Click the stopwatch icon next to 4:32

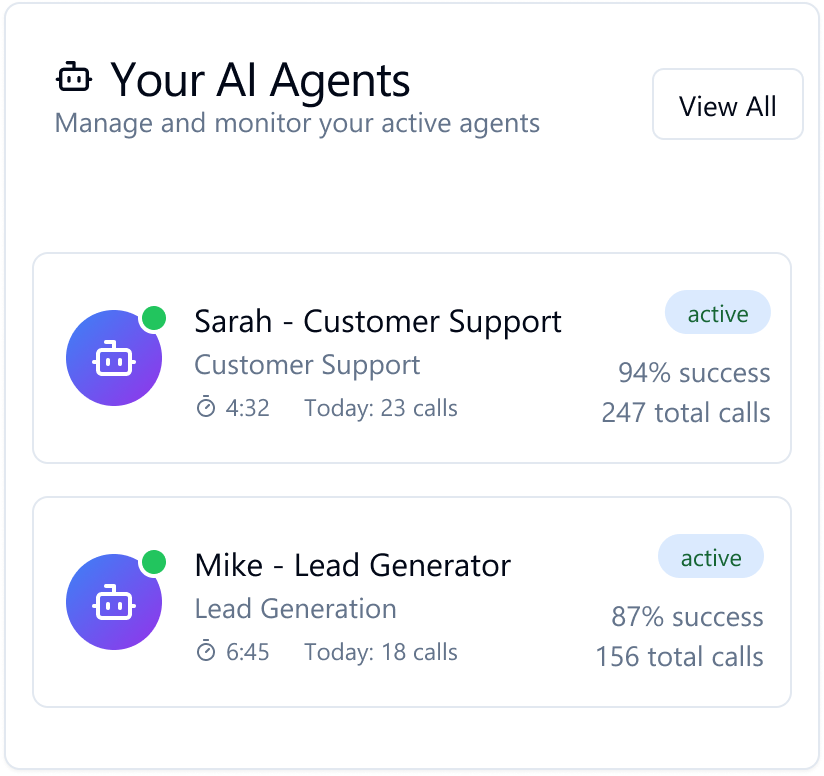(x=205, y=408)
